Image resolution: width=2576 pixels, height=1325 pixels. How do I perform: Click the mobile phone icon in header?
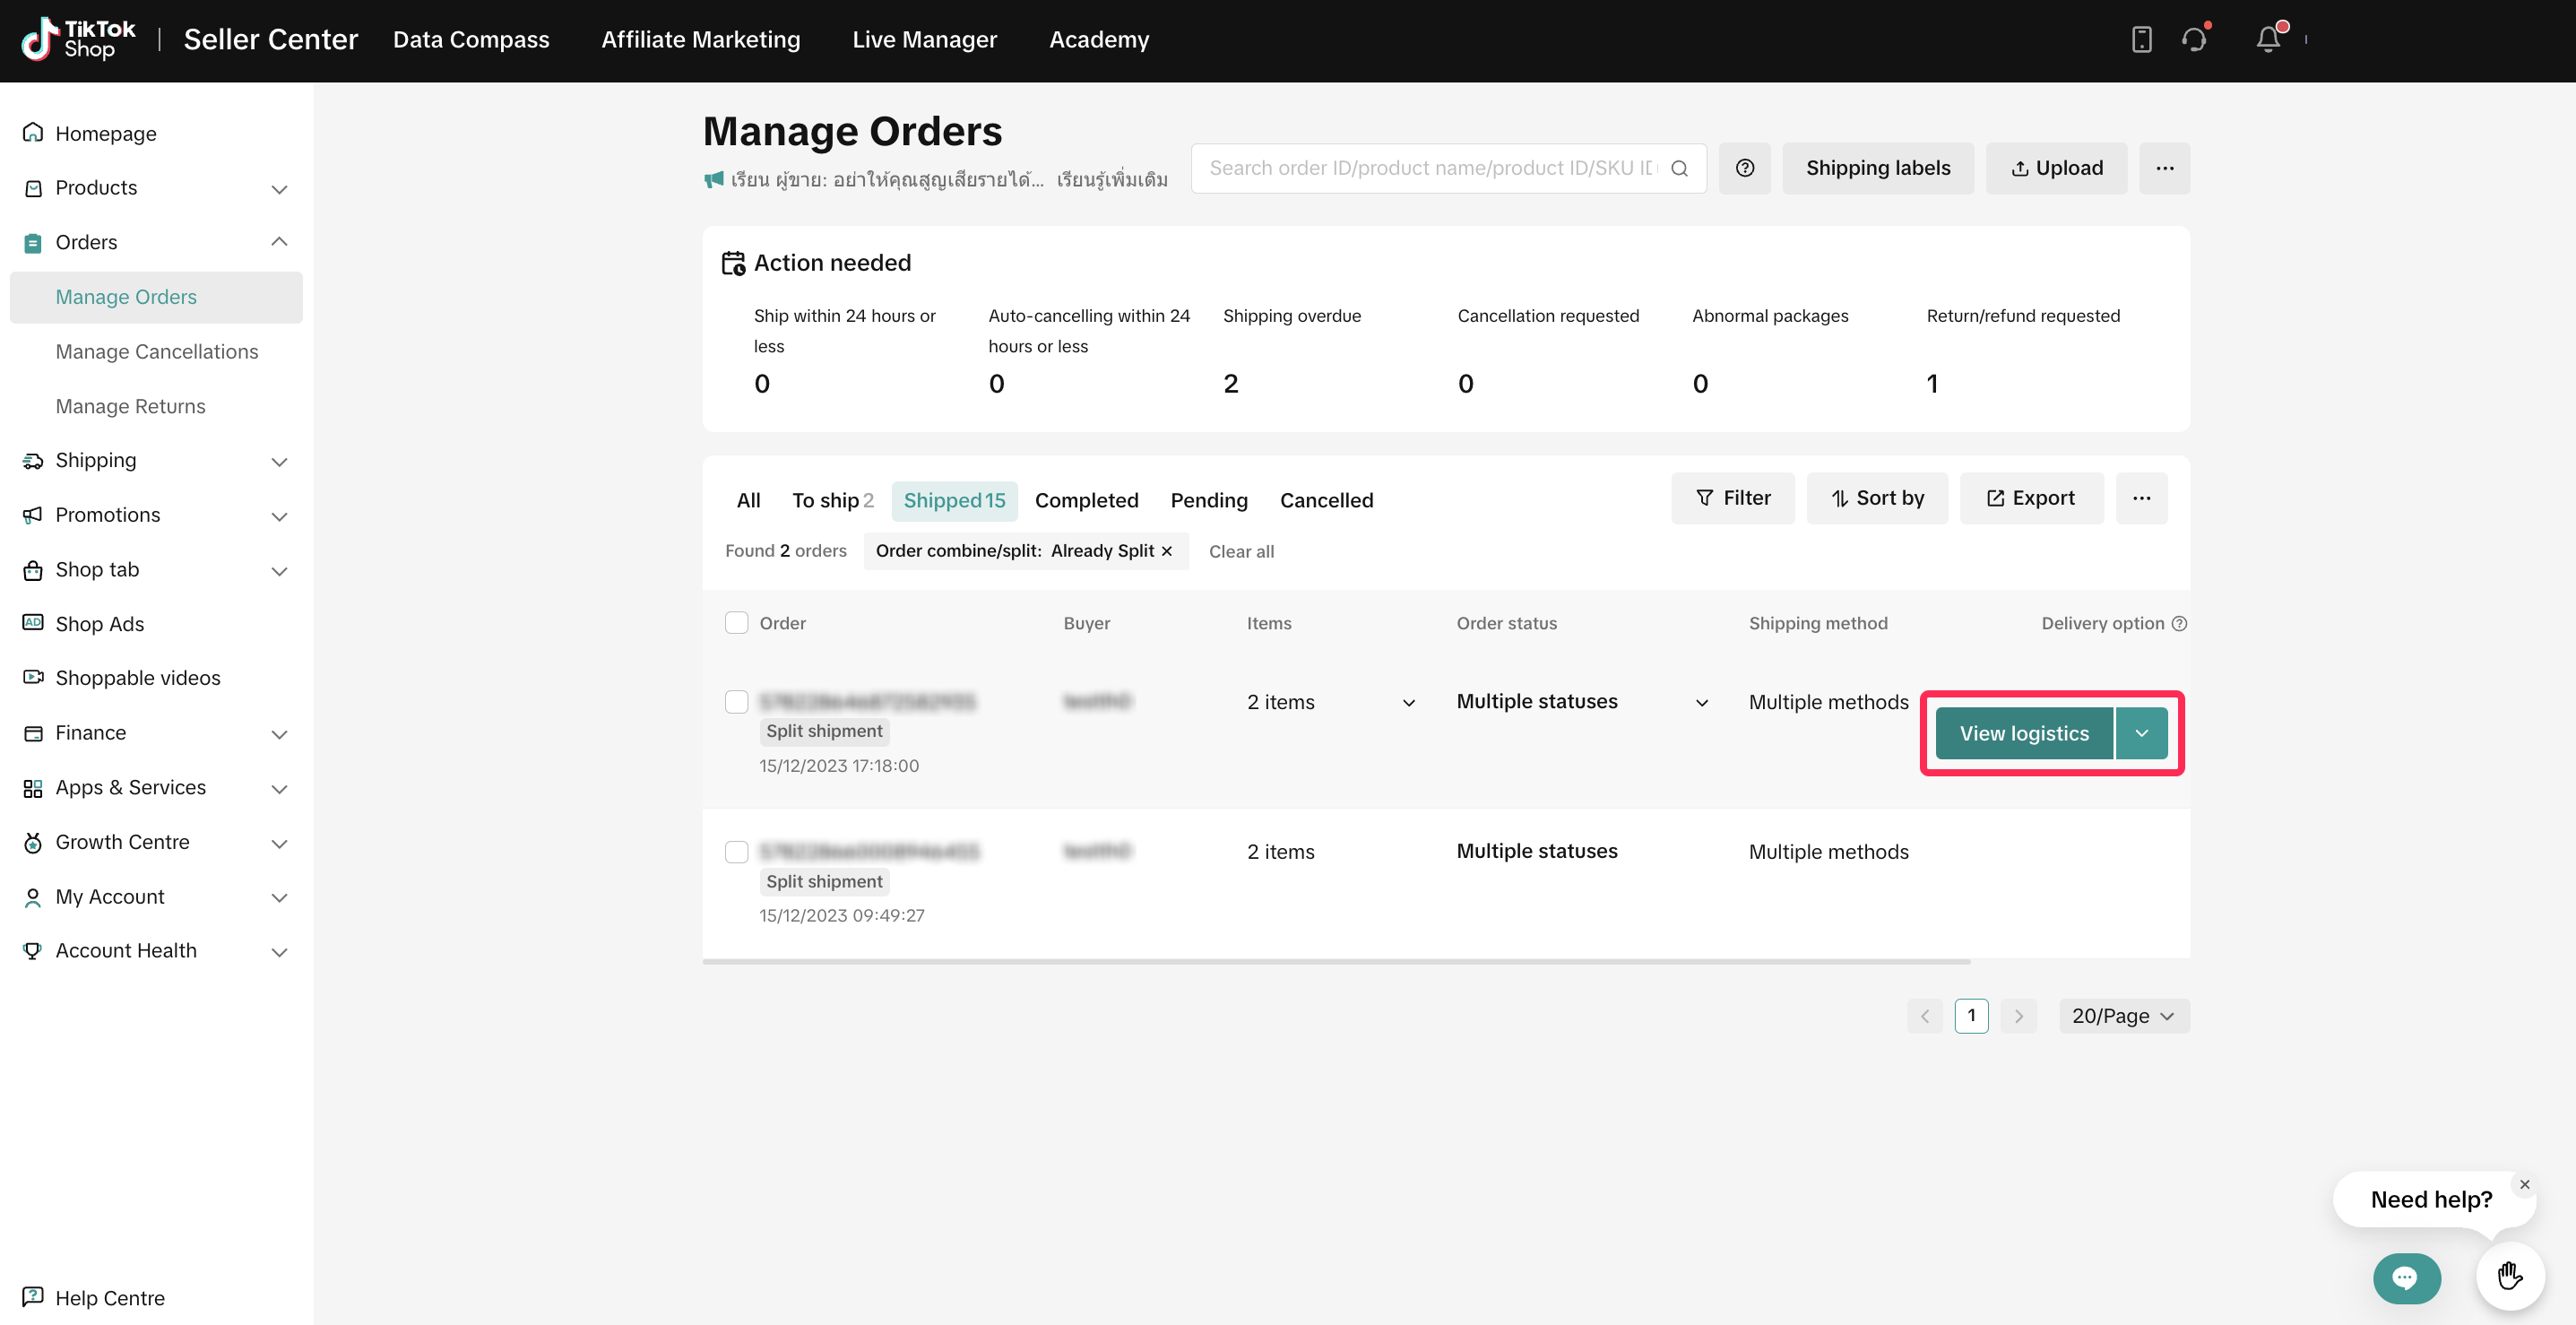(2141, 39)
